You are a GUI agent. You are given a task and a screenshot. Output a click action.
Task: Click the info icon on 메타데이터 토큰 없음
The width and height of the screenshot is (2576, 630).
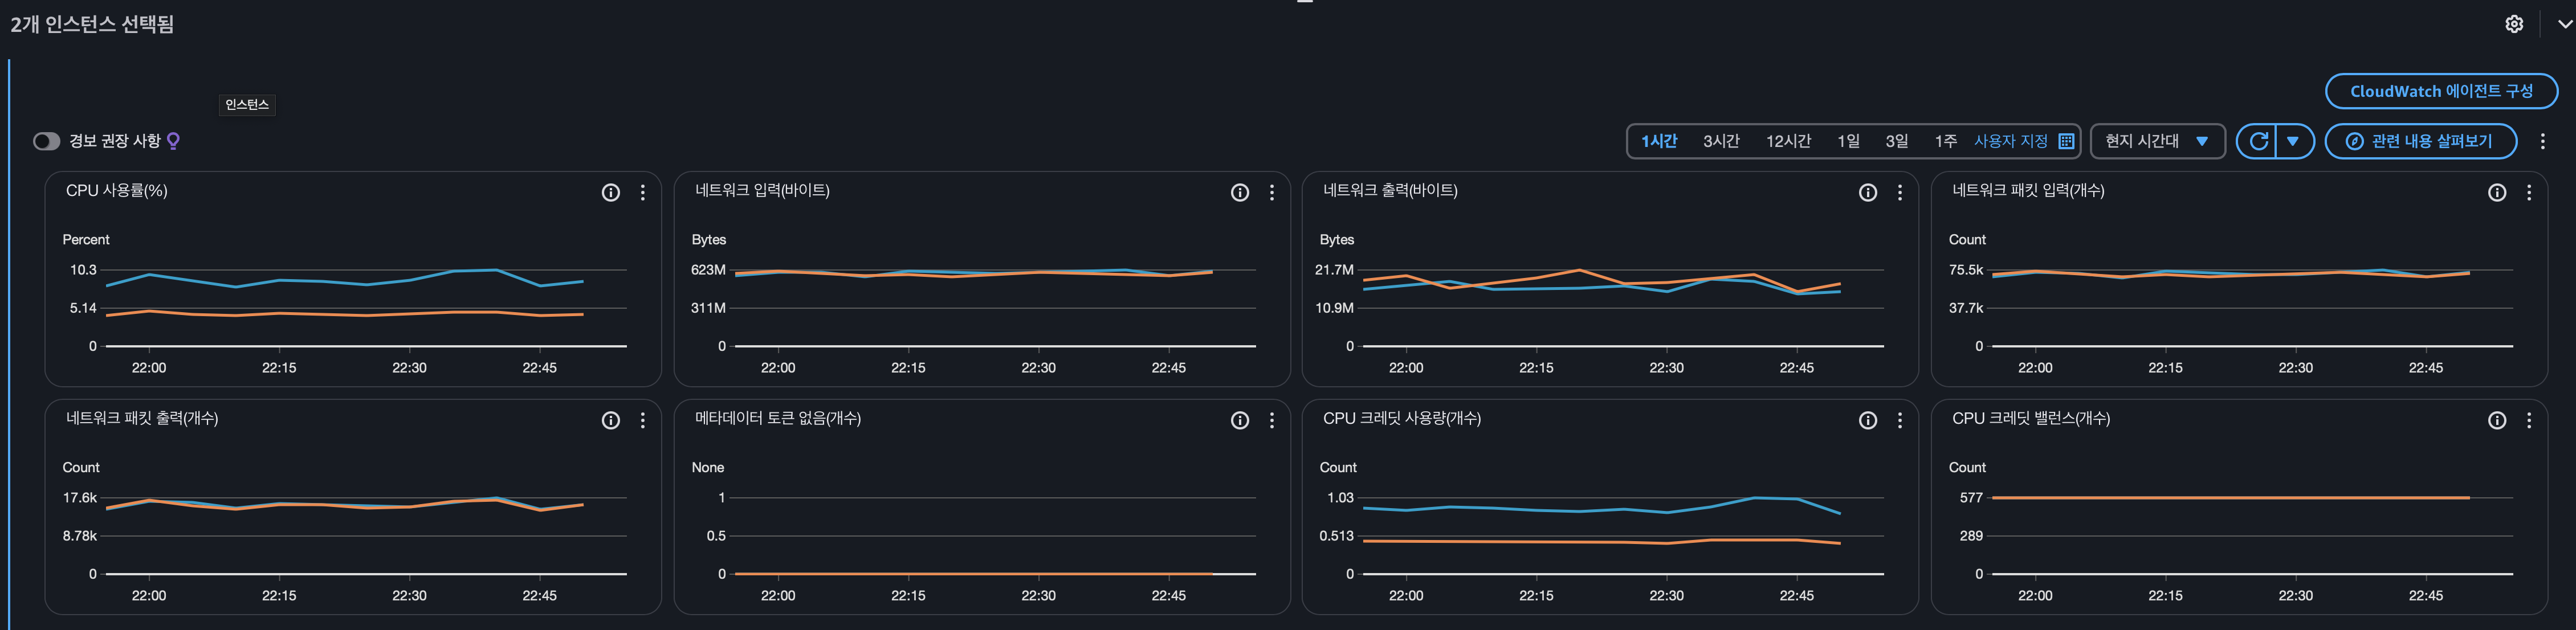[x=1239, y=421]
